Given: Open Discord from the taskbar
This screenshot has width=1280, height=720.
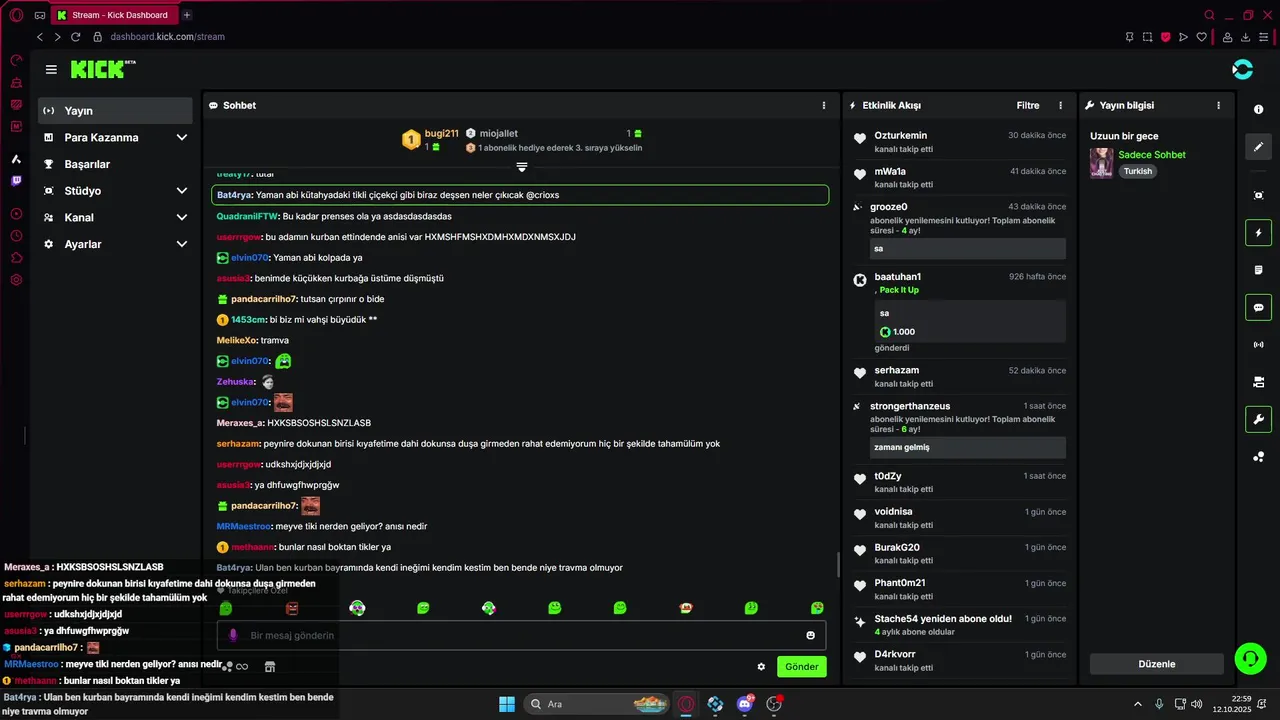Looking at the screenshot, I should tap(744, 704).
